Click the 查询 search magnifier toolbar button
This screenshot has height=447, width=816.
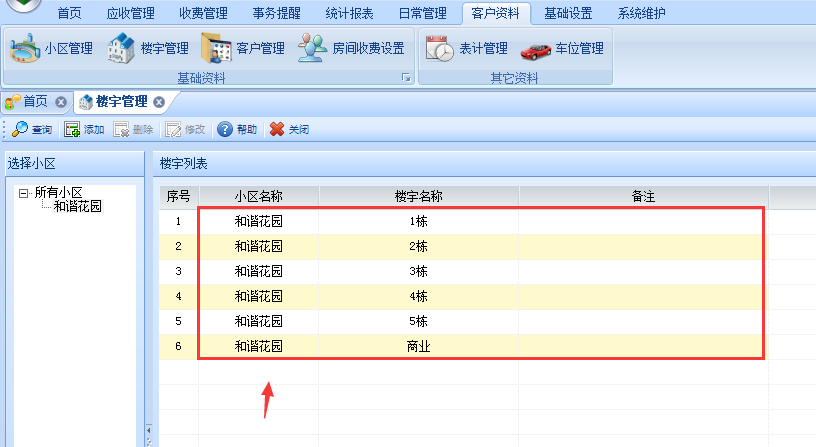tap(32, 129)
